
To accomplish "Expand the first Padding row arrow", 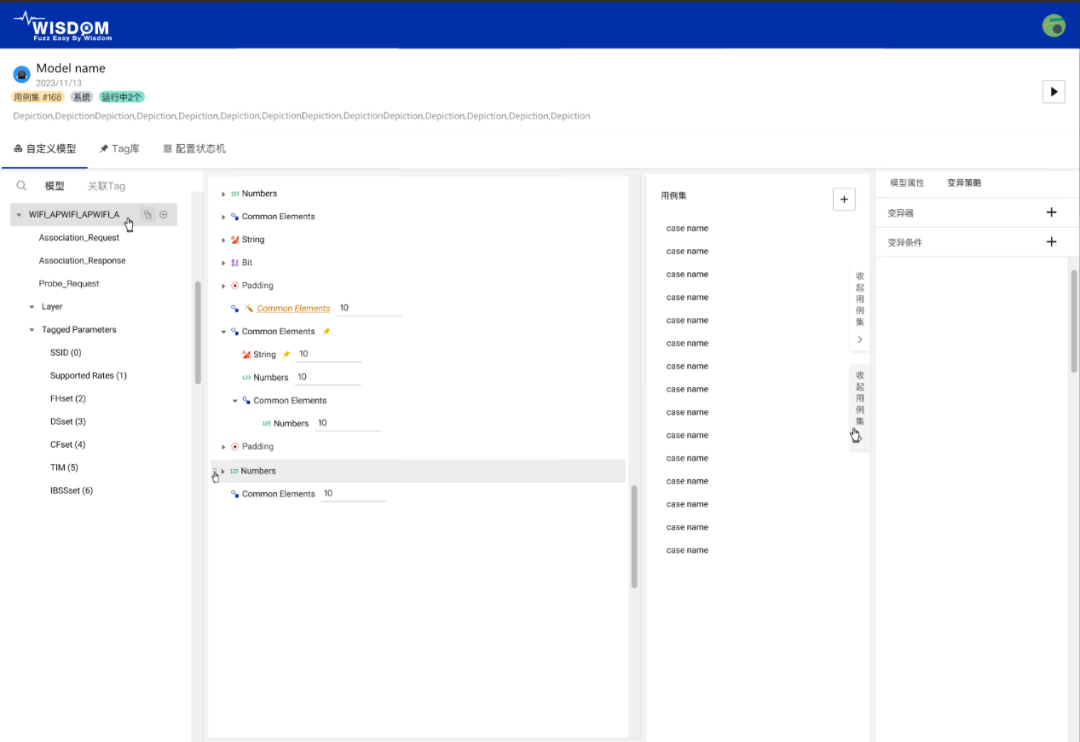I will click(223, 285).
